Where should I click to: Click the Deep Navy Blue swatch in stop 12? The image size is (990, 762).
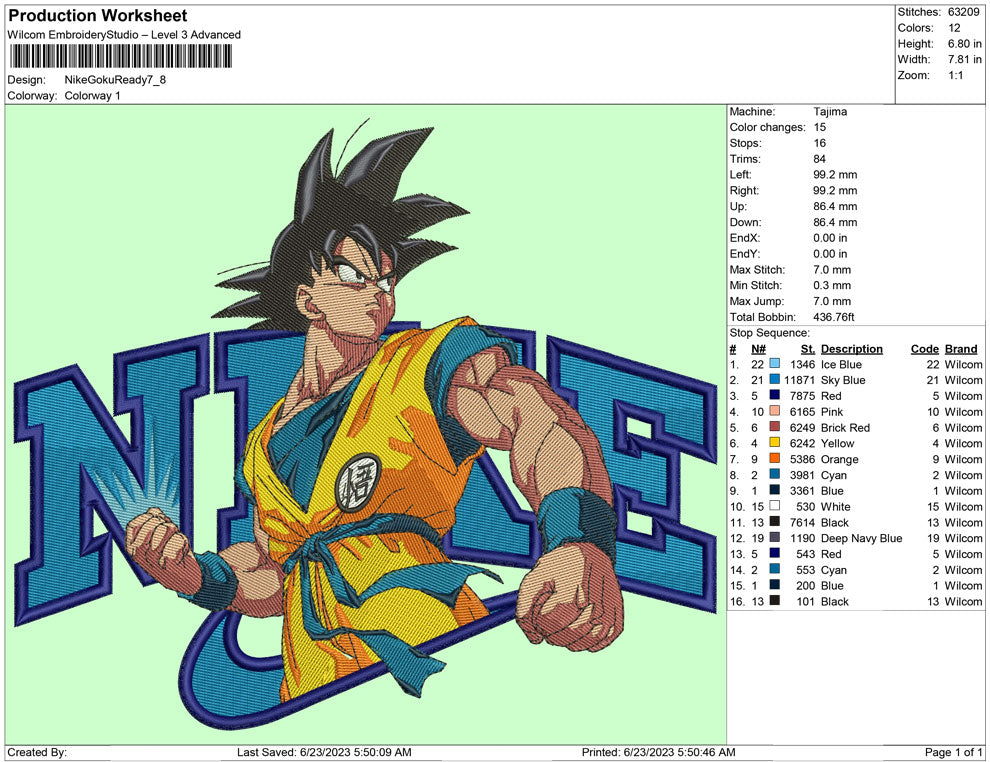(775, 538)
